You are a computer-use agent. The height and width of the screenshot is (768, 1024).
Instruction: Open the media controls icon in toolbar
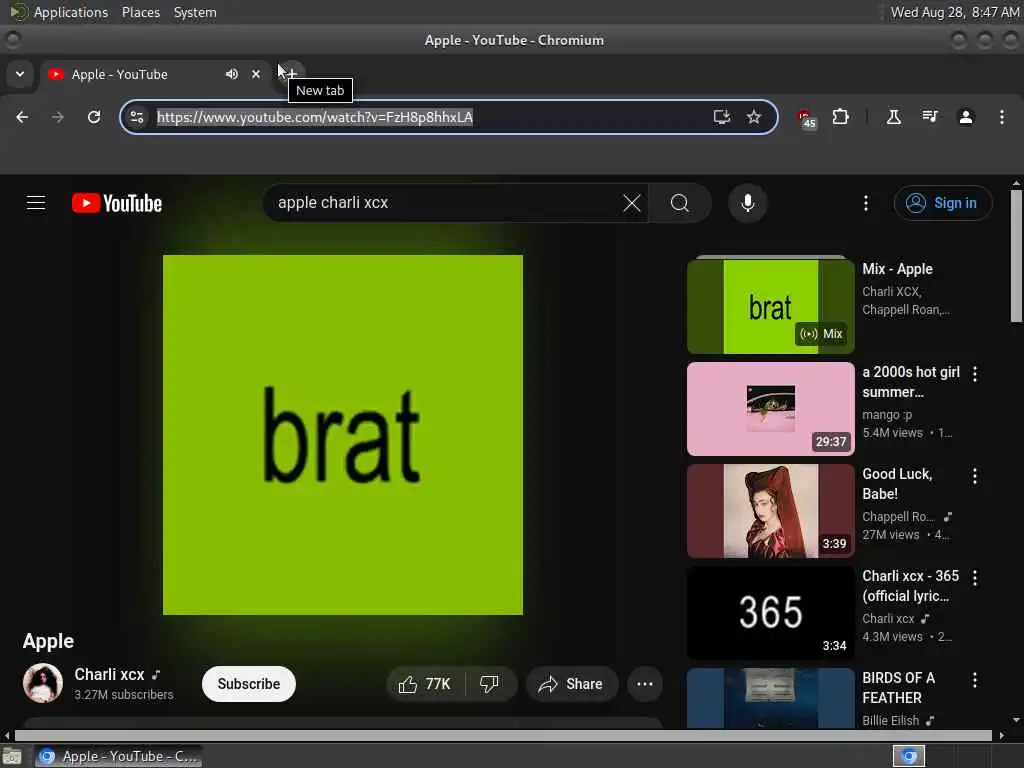(930, 117)
